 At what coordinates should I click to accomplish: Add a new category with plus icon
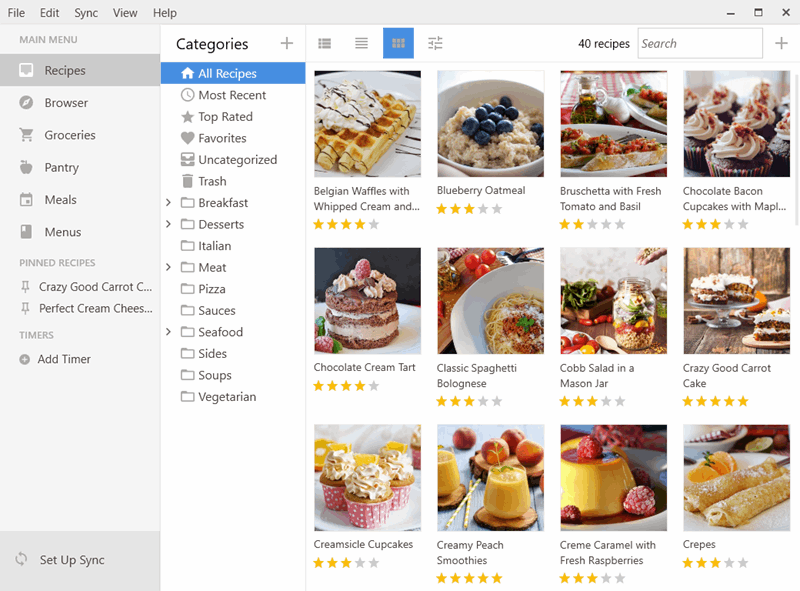(x=287, y=43)
